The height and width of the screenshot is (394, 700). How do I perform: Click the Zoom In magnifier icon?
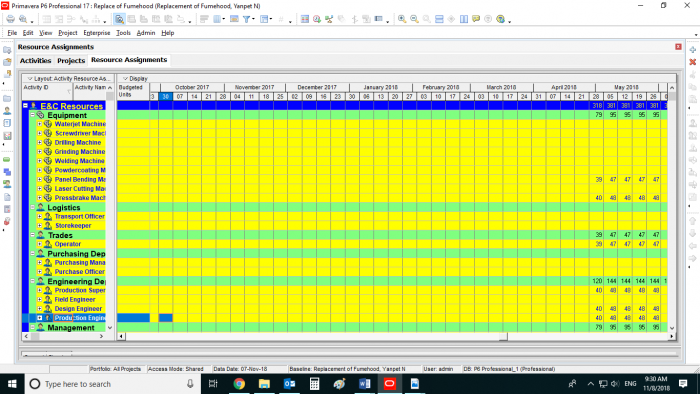(x=402, y=19)
